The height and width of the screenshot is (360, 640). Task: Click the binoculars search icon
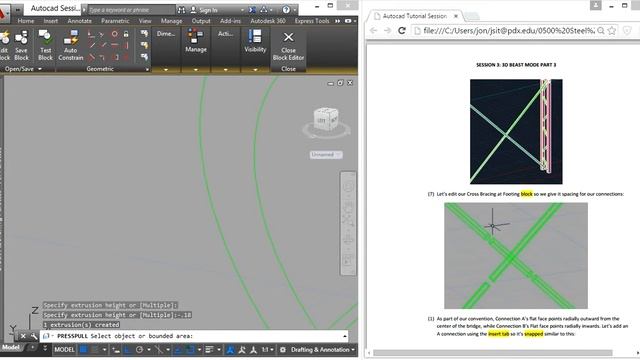click(182, 9)
